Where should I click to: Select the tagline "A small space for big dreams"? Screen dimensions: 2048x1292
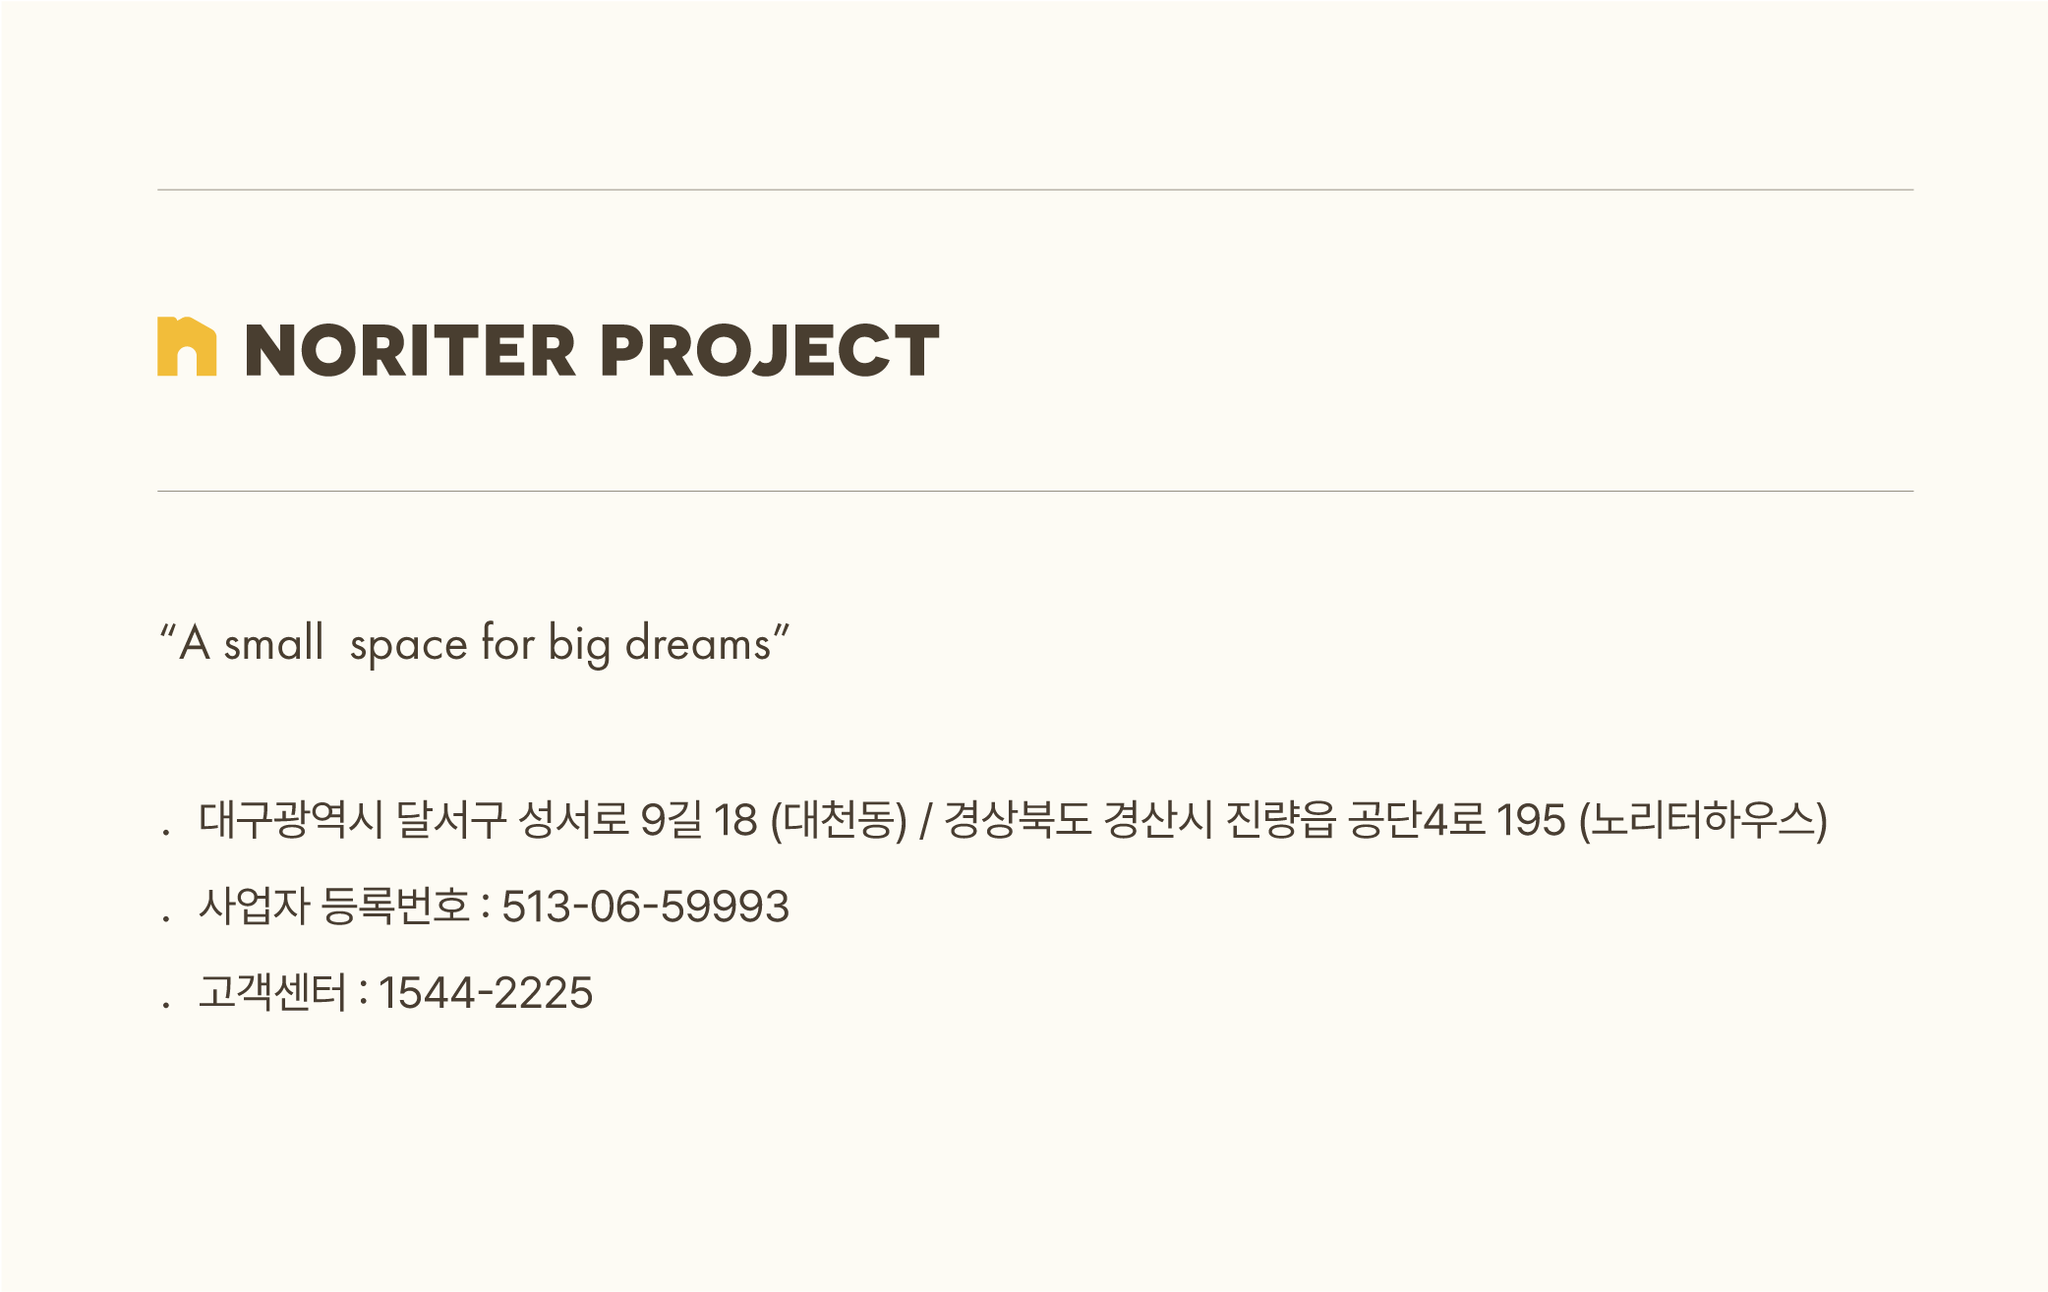coord(475,643)
